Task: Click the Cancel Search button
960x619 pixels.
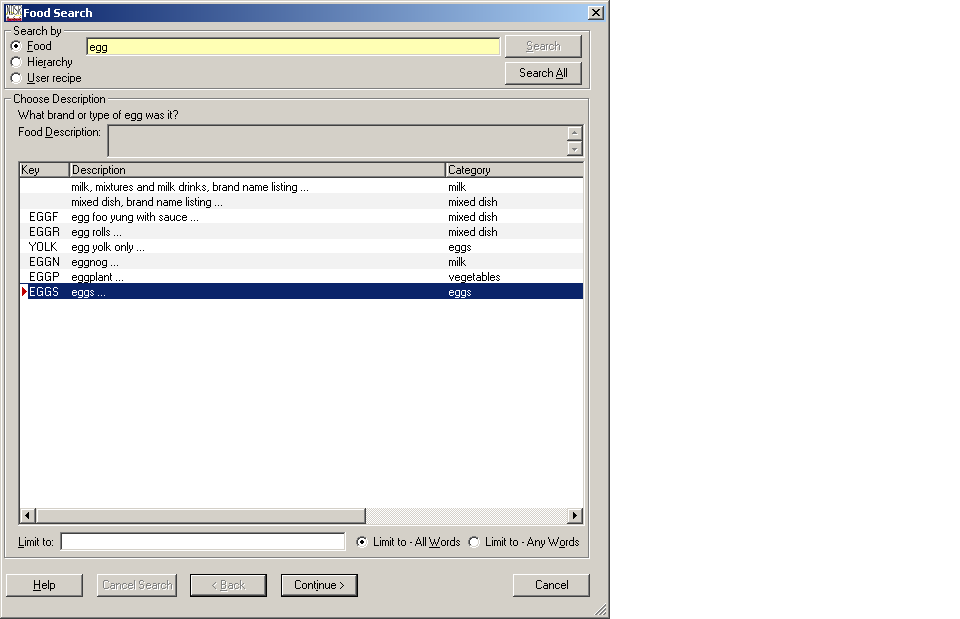Action: 137,585
